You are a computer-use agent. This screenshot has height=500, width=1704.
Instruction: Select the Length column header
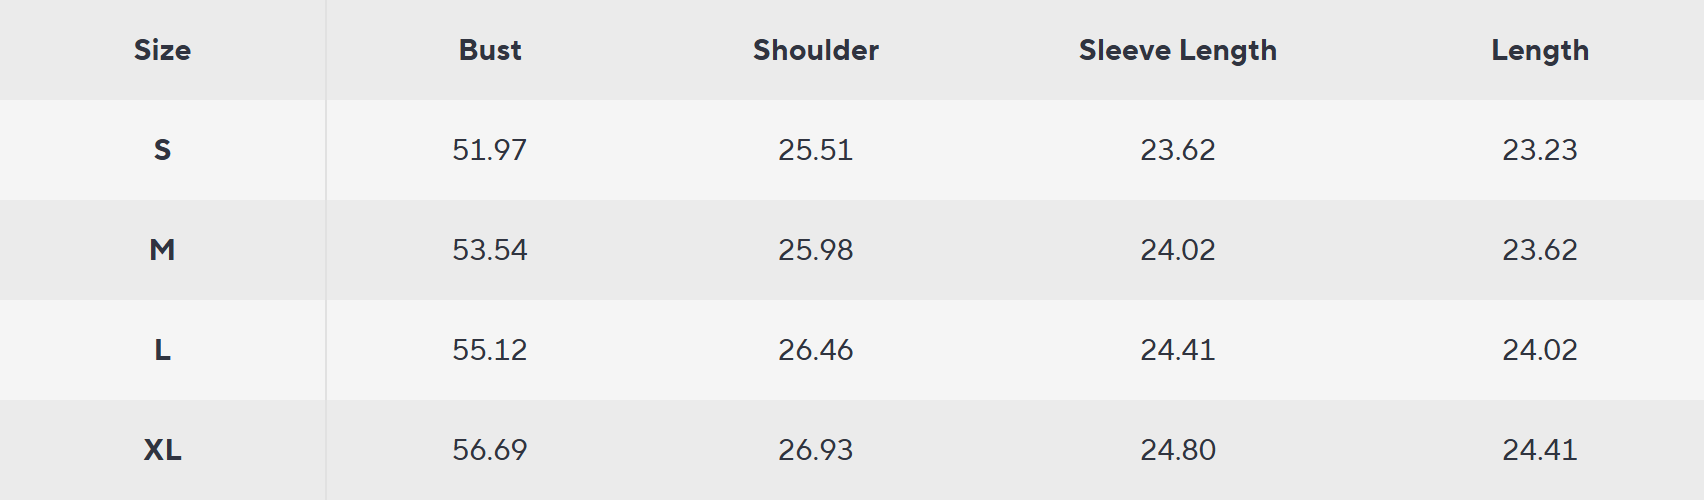pyautogui.click(x=1540, y=50)
